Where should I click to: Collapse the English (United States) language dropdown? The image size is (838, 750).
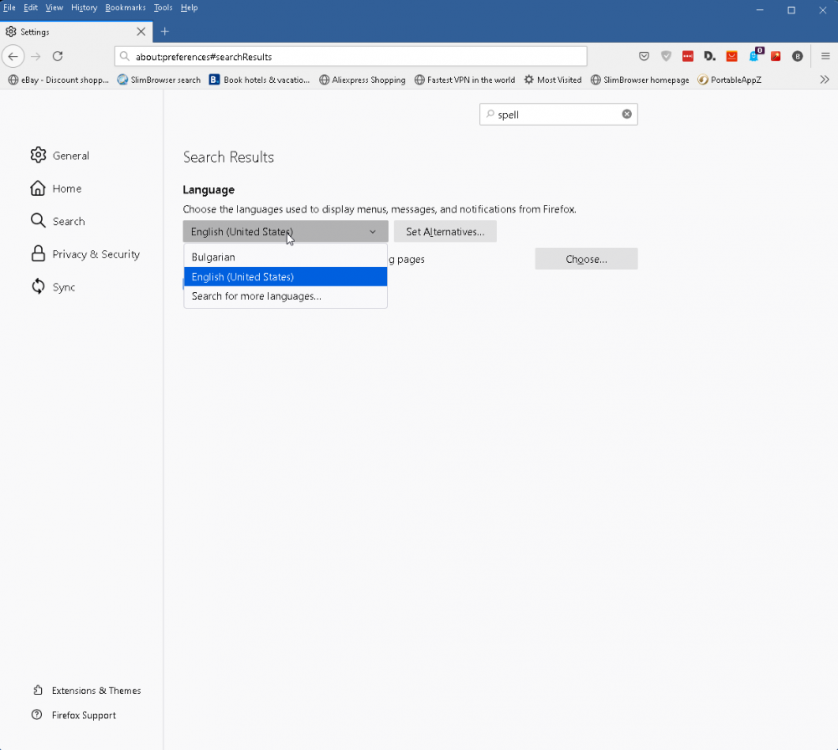click(x=285, y=231)
